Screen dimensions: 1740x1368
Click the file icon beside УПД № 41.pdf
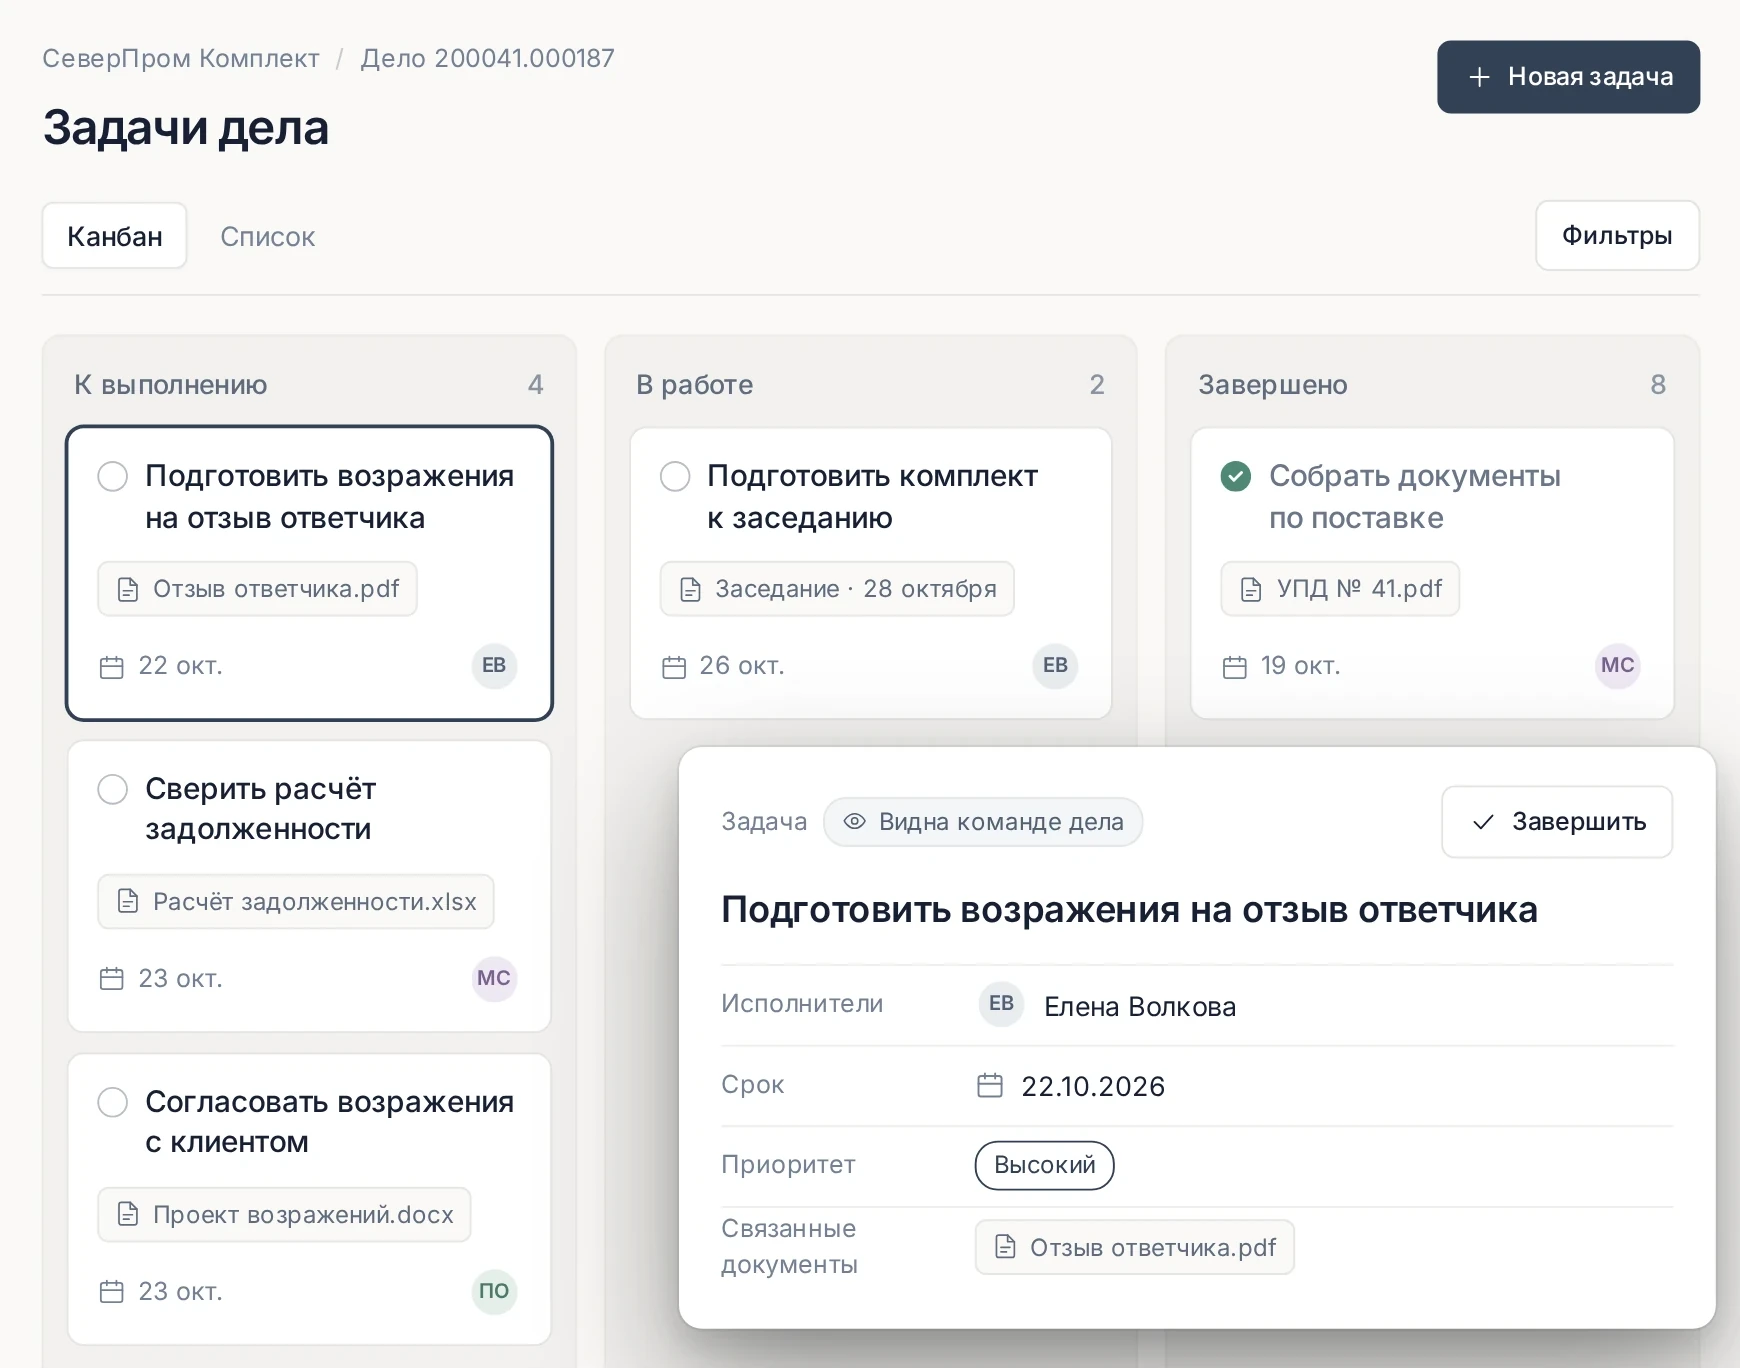tap(1251, 589)
